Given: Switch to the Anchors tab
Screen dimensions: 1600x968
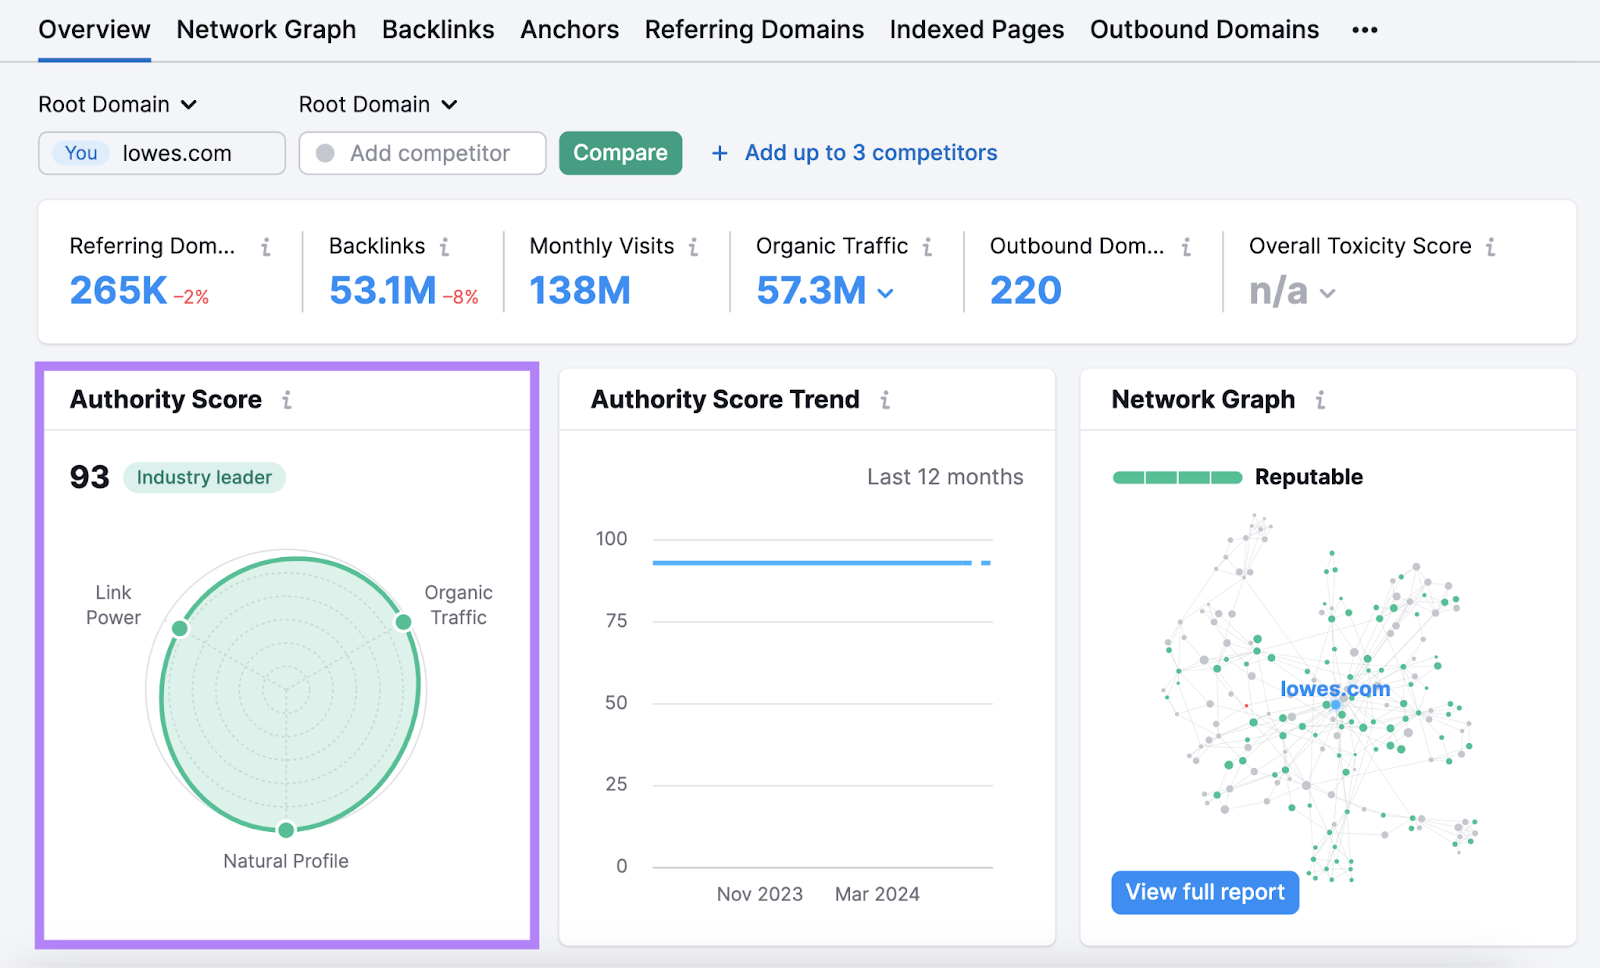Looking at the screenshot, I should tap(569, 30).
